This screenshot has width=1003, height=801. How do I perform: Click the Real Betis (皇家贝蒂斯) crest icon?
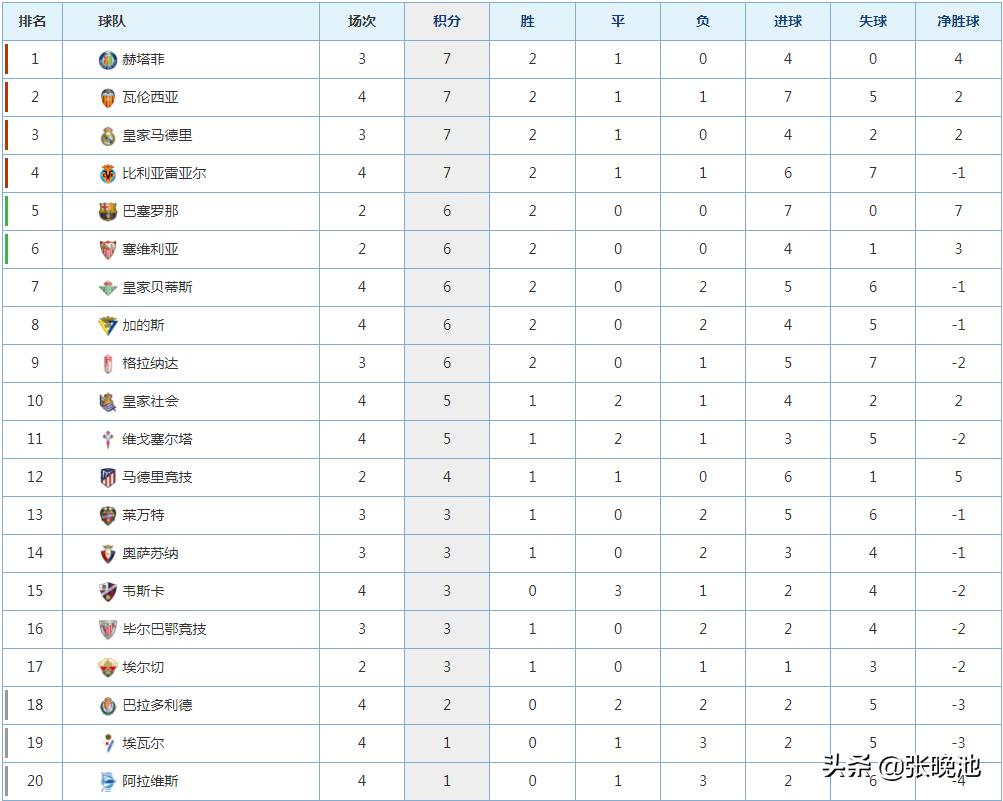point(108,288)
